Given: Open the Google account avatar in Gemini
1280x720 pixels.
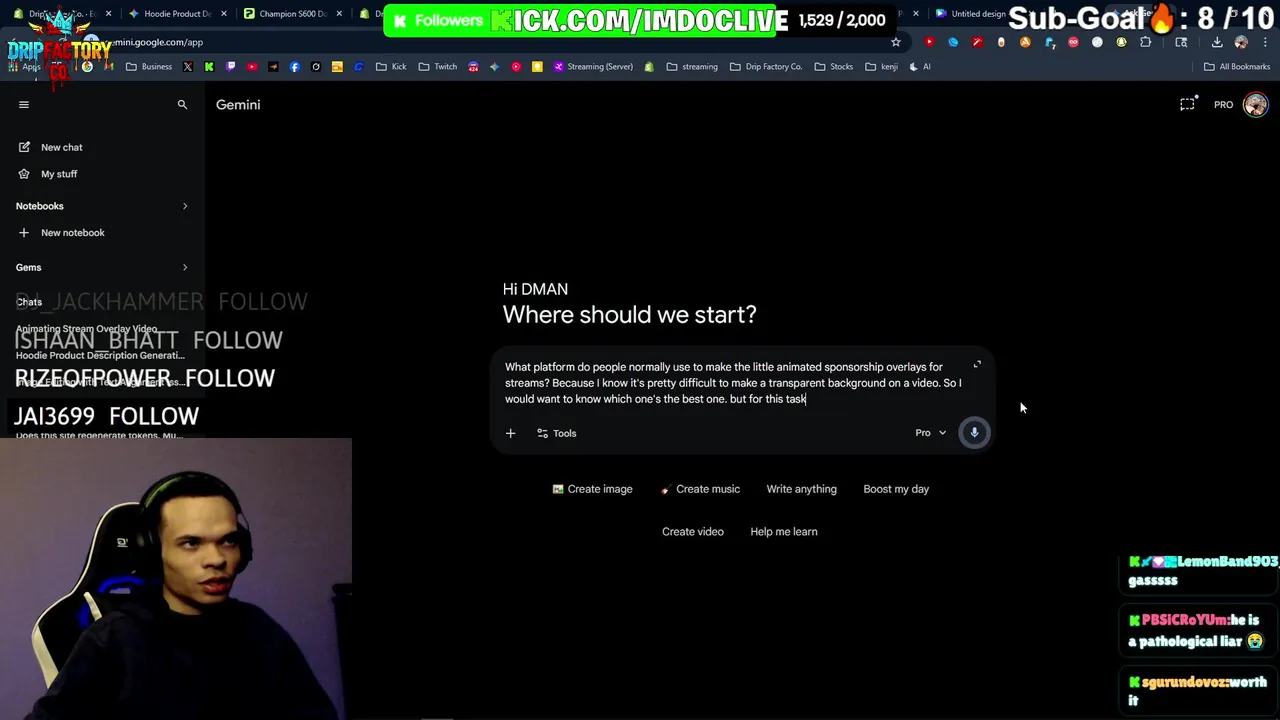Looking at the screenshot, I should tap(1255, 104).
